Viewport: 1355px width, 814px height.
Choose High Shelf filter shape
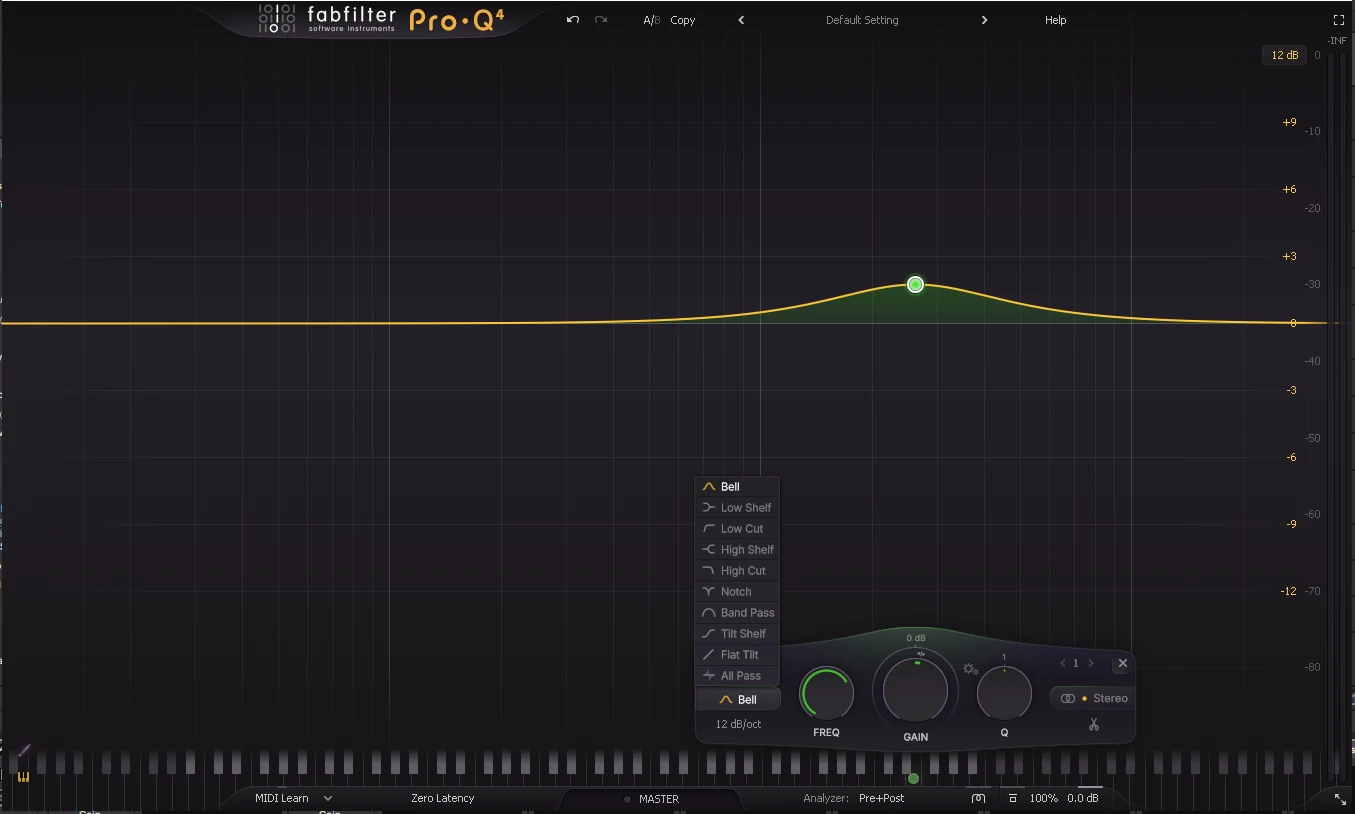coord(737,550)
